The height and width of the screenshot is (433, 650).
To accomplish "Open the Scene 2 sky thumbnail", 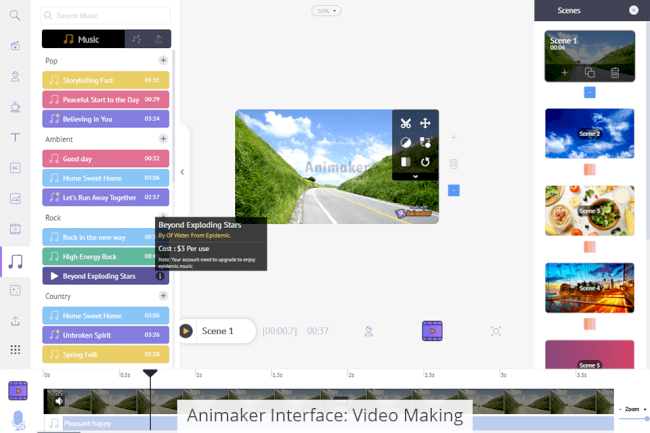I will (x=589, y=133).
